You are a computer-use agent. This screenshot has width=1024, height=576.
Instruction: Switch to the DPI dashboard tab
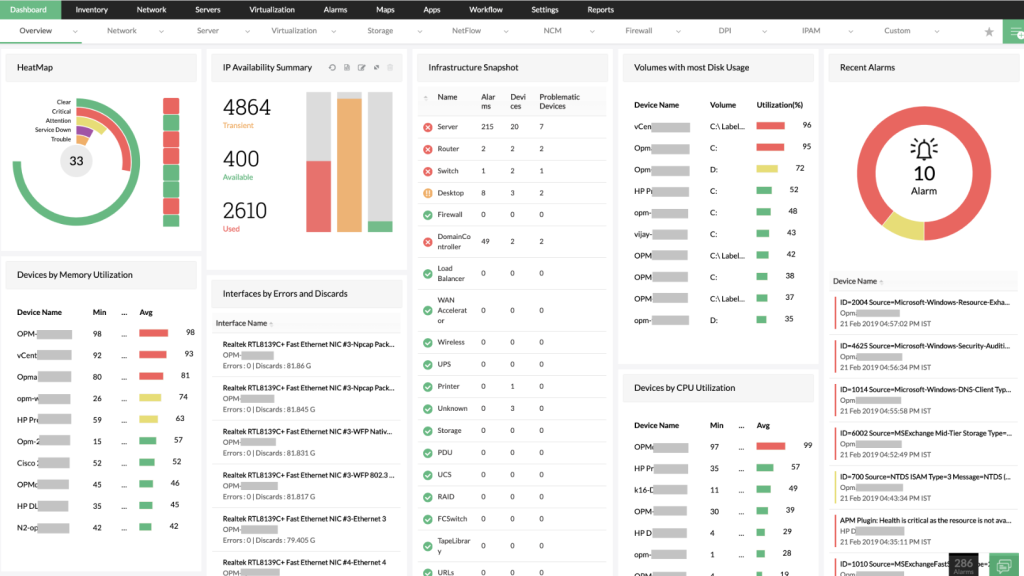(725, 31)
